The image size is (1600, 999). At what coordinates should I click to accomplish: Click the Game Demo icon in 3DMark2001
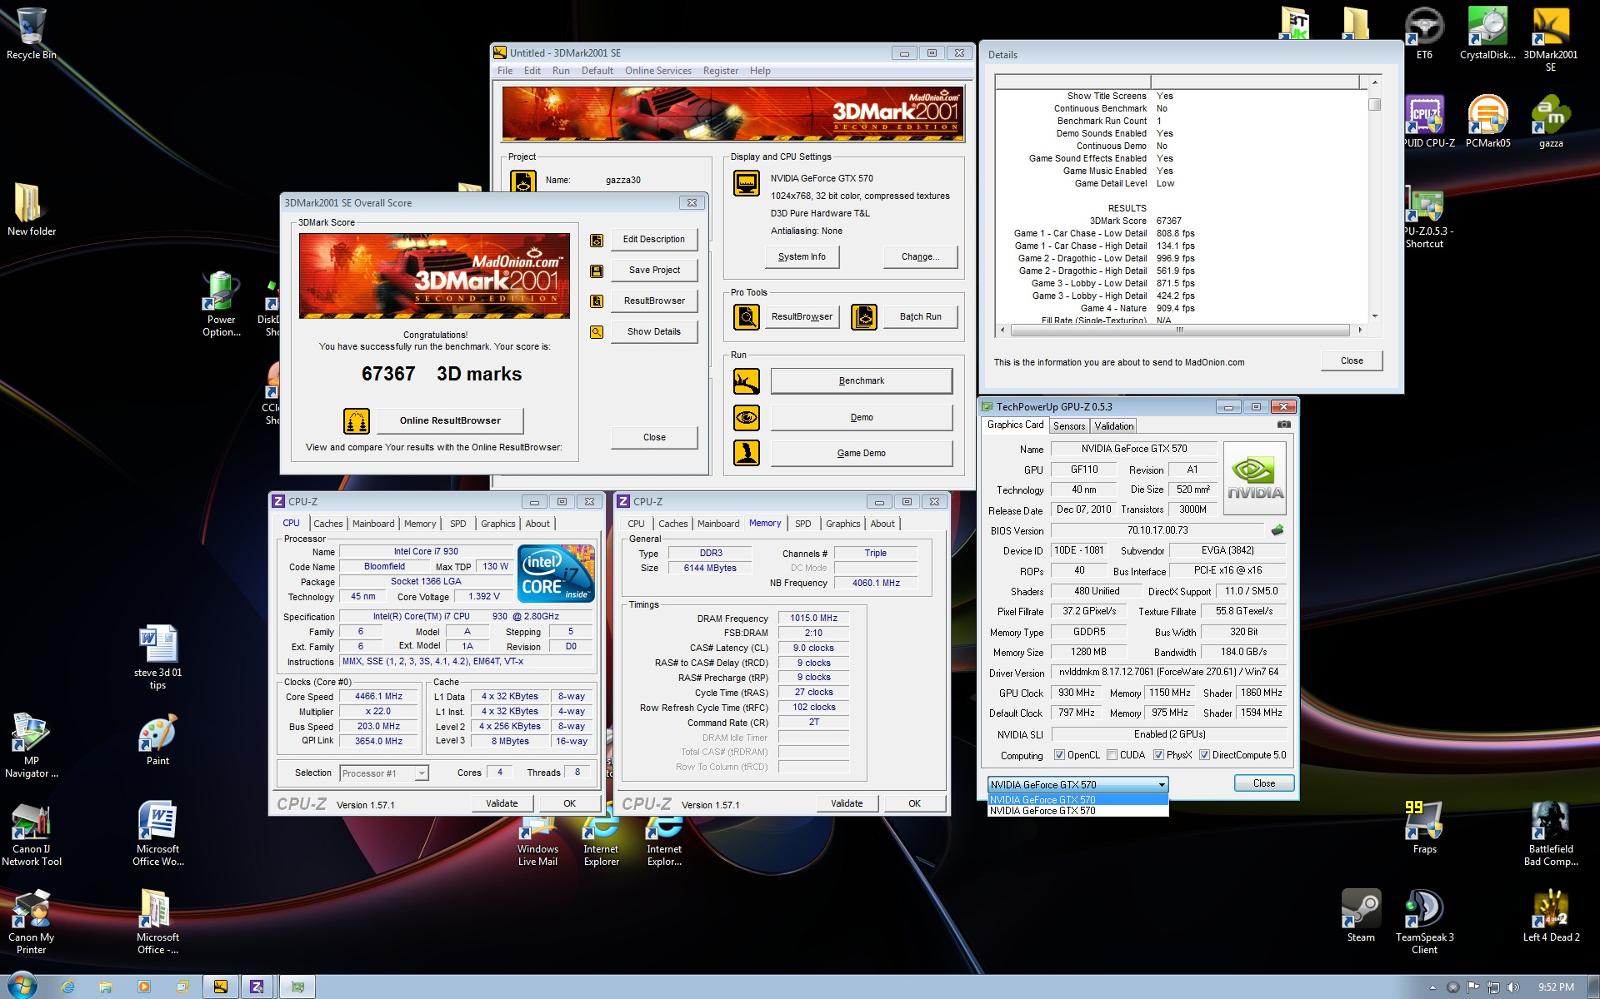click(x=746, y=453)
